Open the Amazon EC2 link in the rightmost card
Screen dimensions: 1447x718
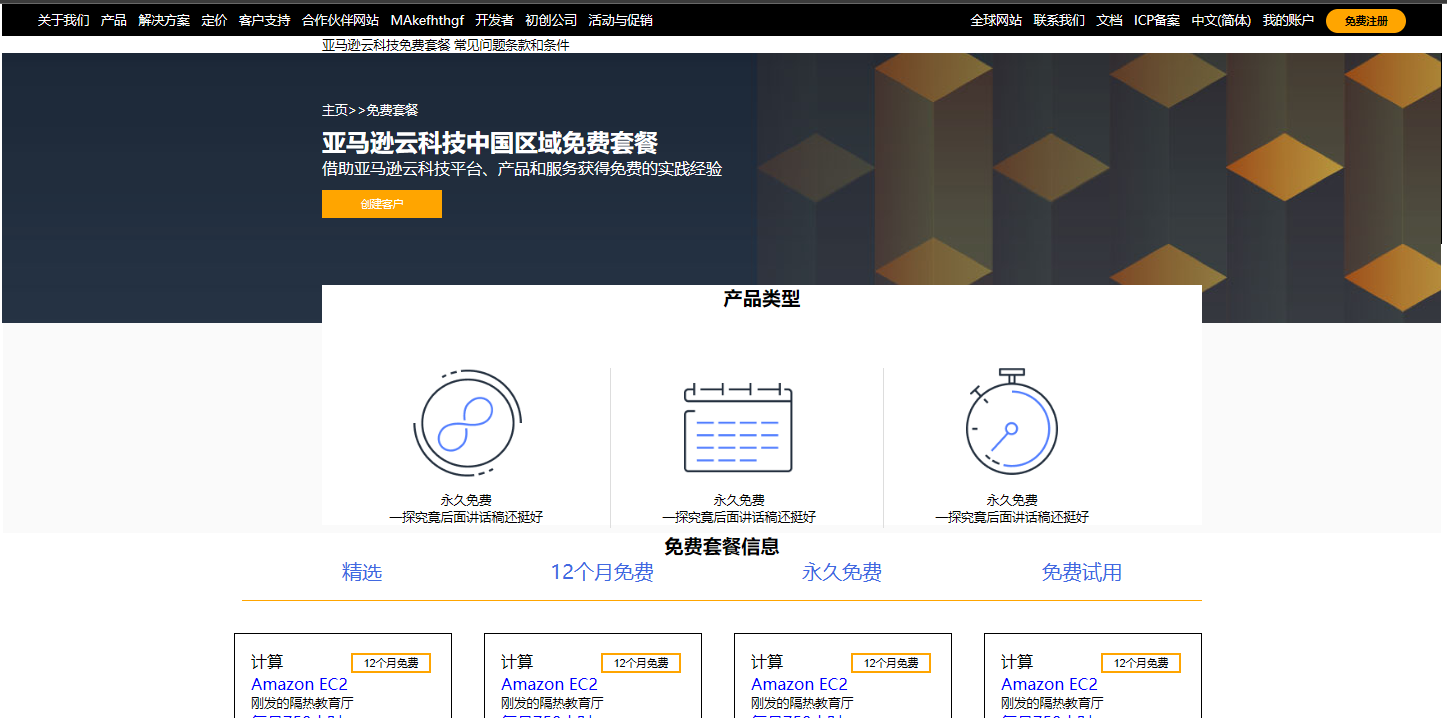[x=1049, y=684]
